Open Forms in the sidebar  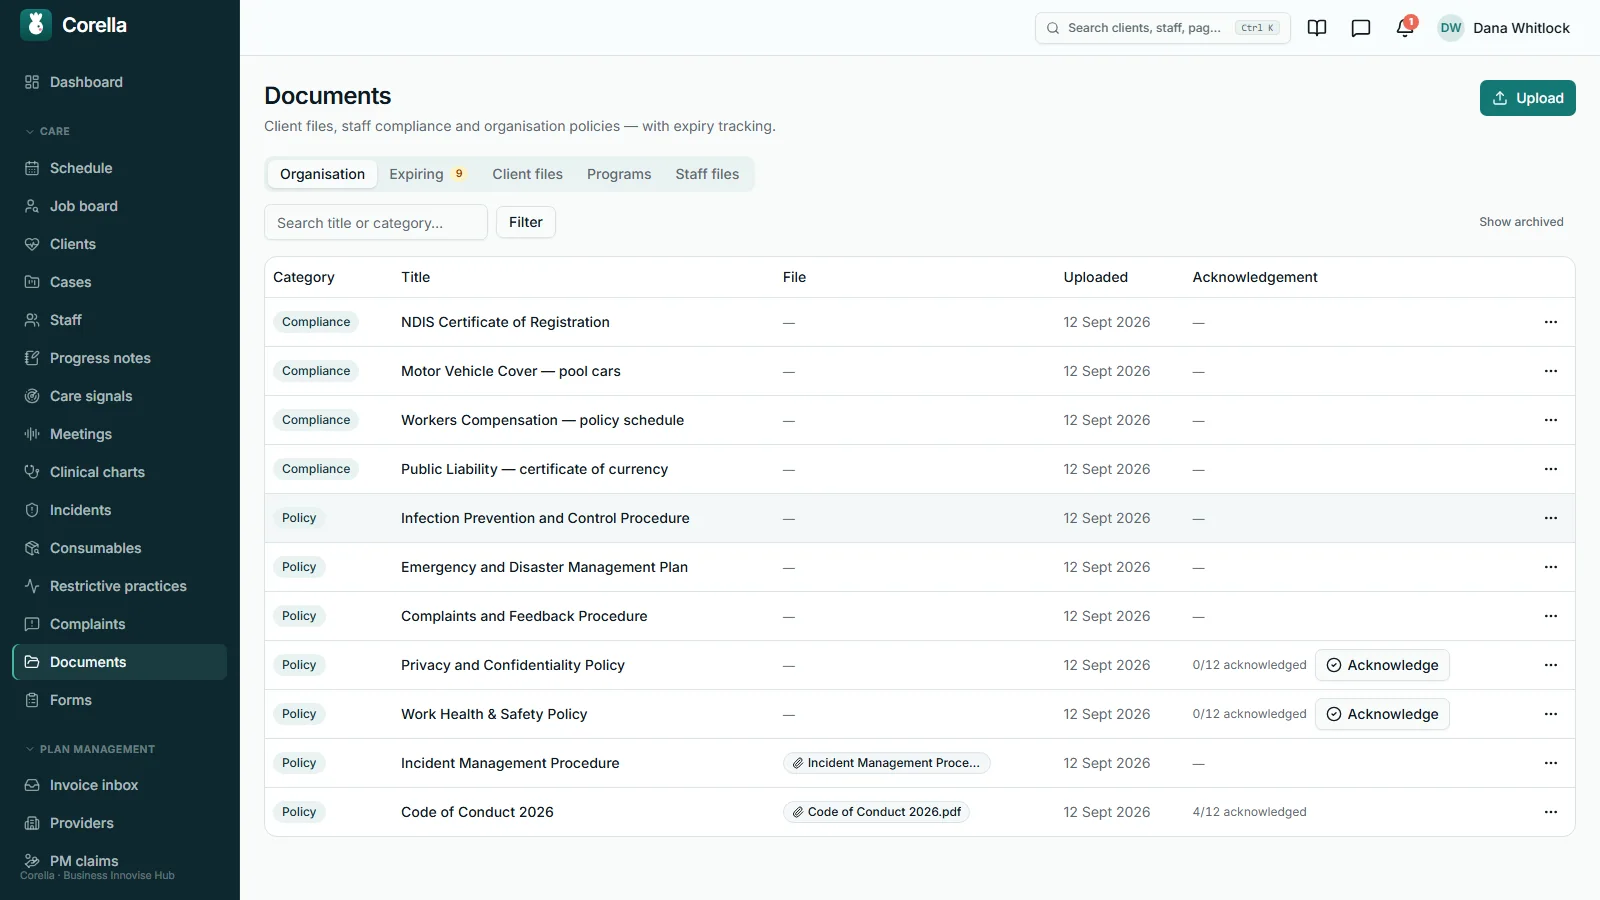(x=120, y=700)
